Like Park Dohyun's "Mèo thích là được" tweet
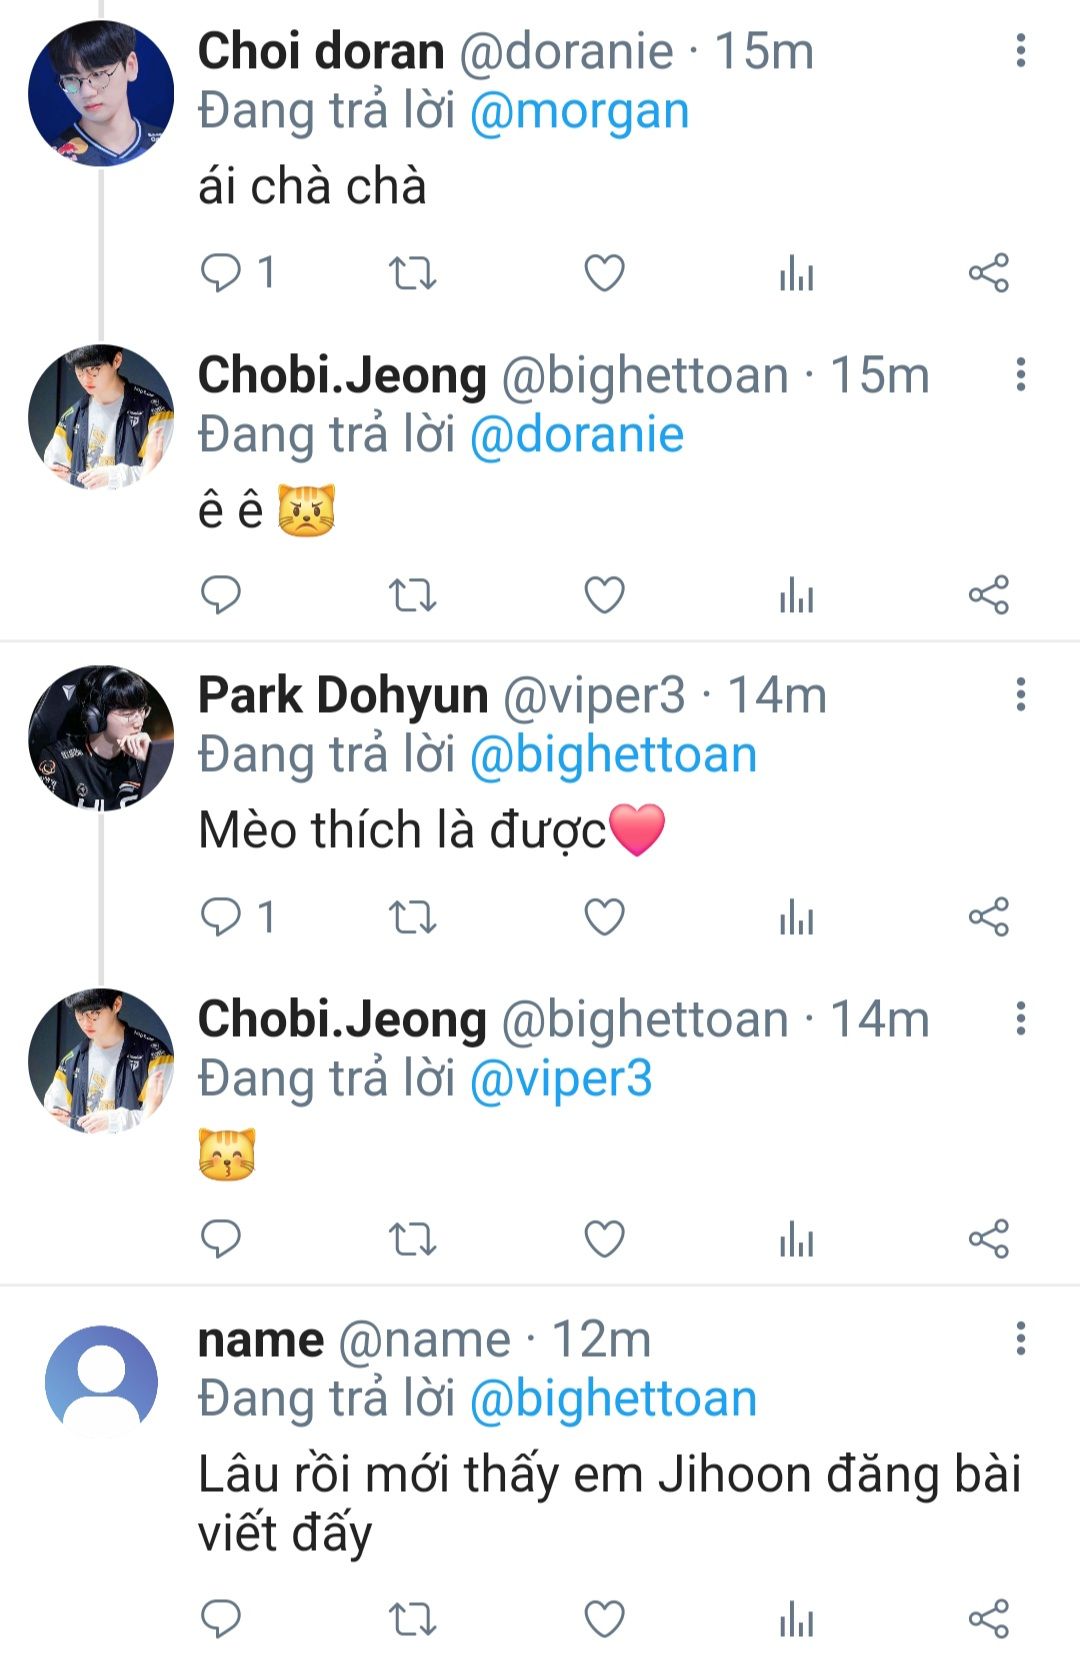The height and width of the screenshot is (1660, 1080). (x=604, y=916)
